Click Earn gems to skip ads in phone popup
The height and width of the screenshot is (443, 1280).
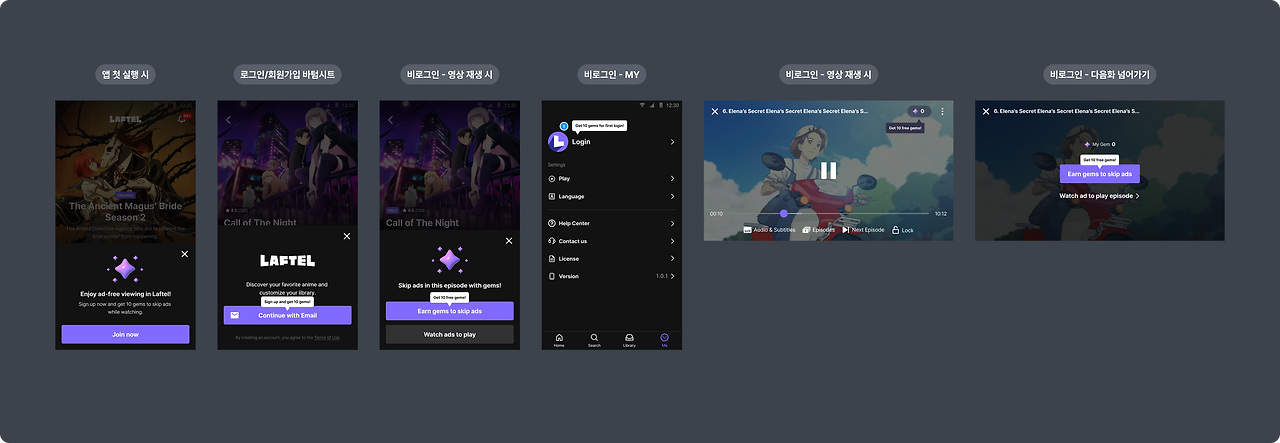[449, 311]
